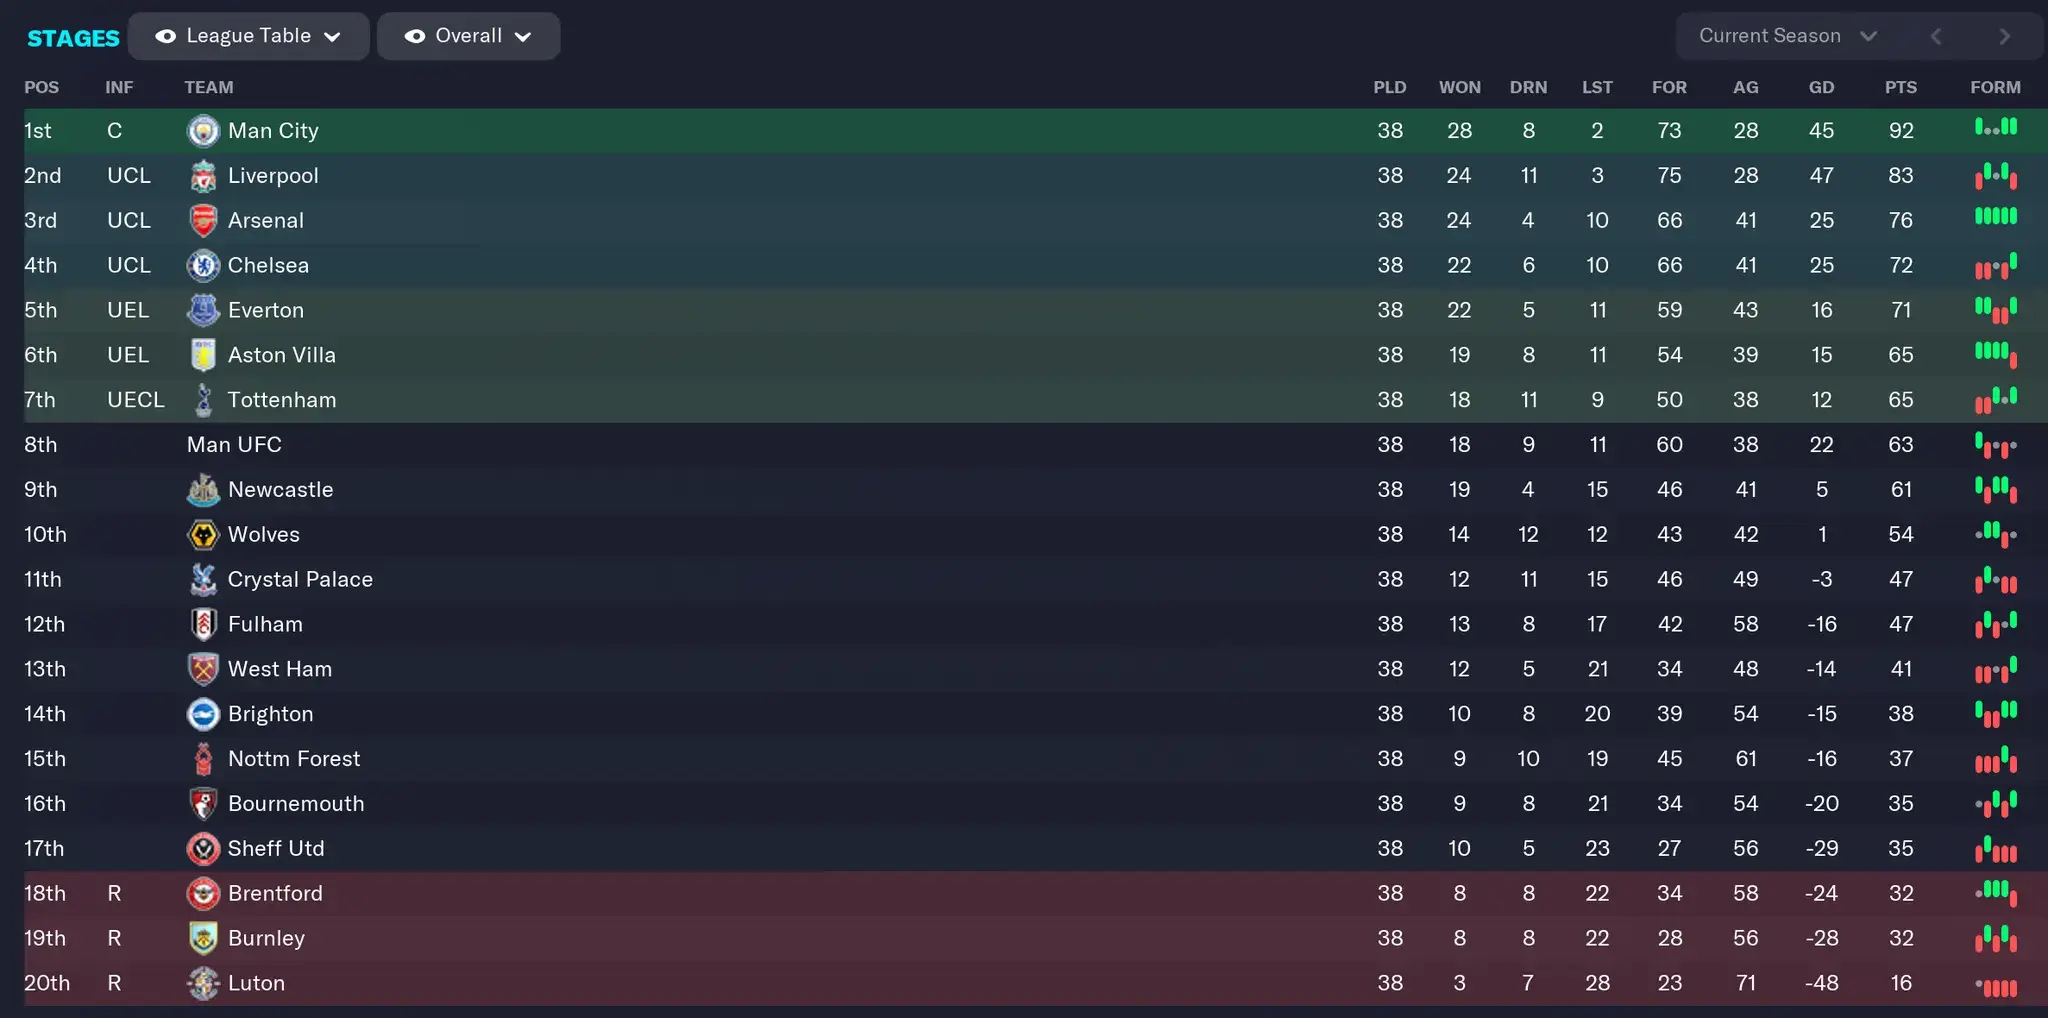
Task: Click the Liverpool club crest
Action: click(203, 176)
